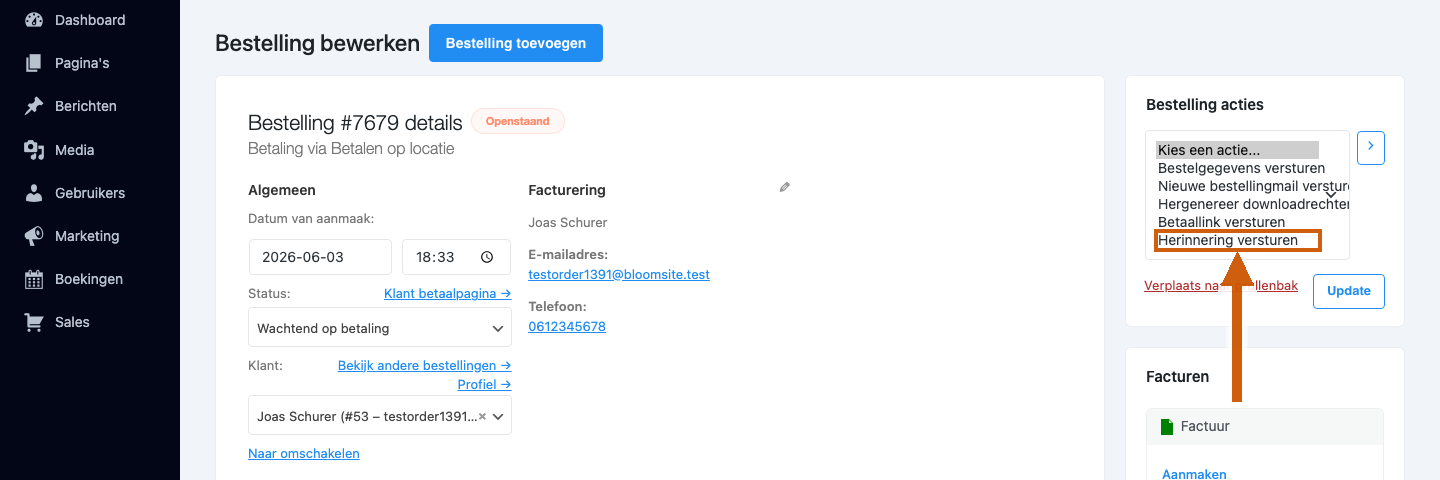Image resolution: width=1440 pixels, height=480 pixels.
Task: Run the chosen action with the arrow button
Action: coord(1371,147)
